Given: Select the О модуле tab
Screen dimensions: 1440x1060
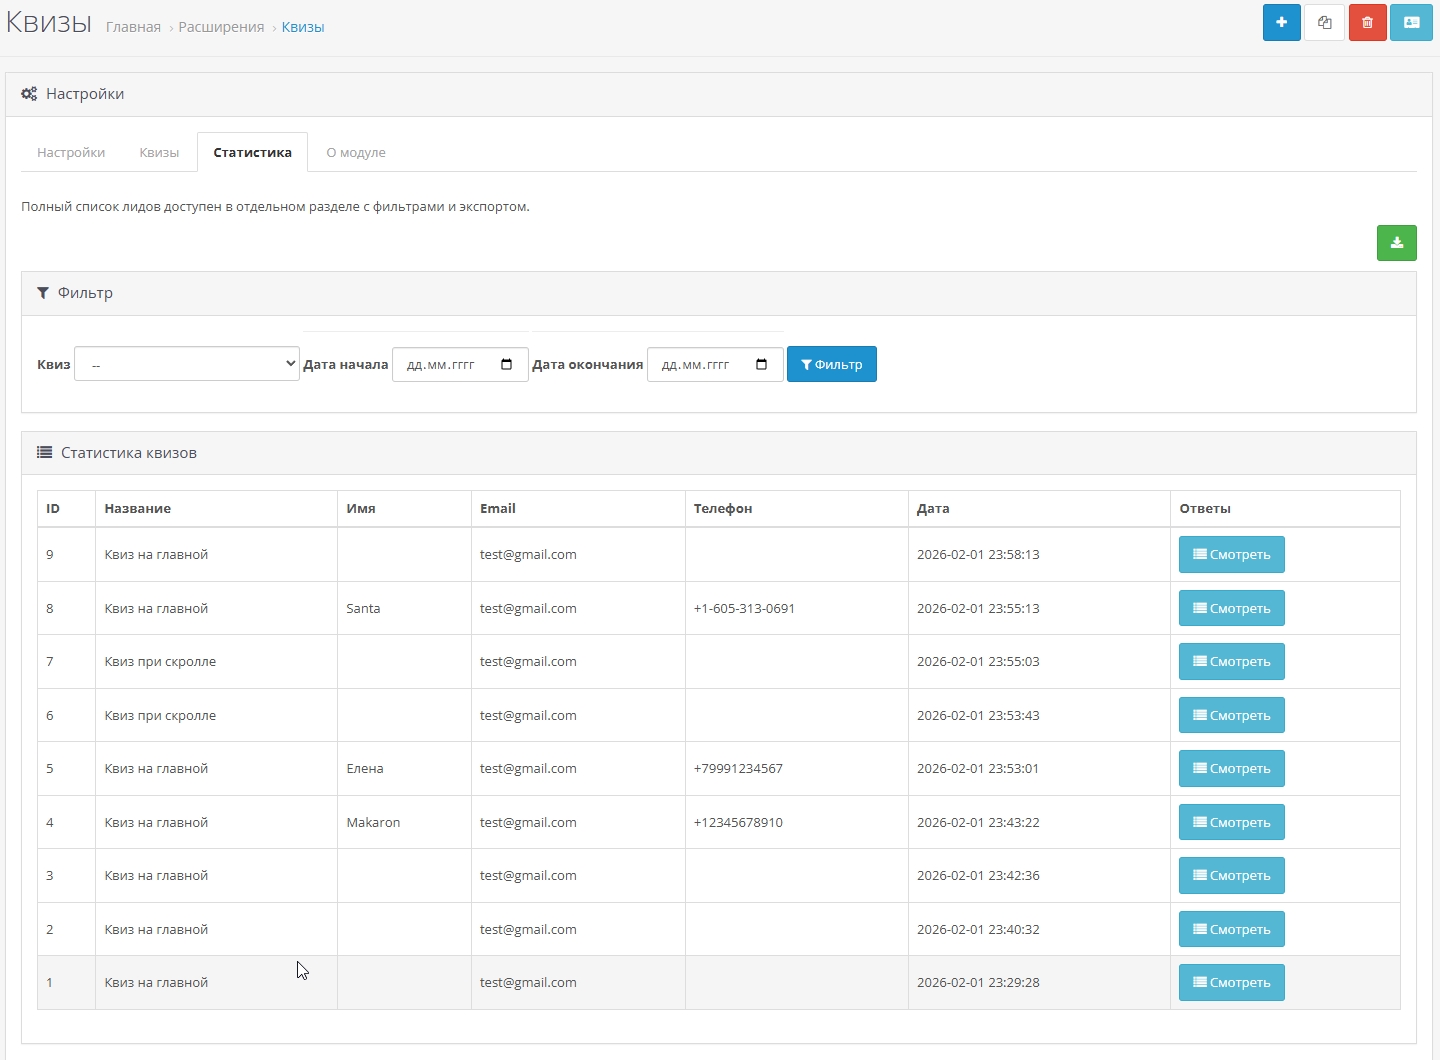Looking at the screenshot, I should point(355,153).
